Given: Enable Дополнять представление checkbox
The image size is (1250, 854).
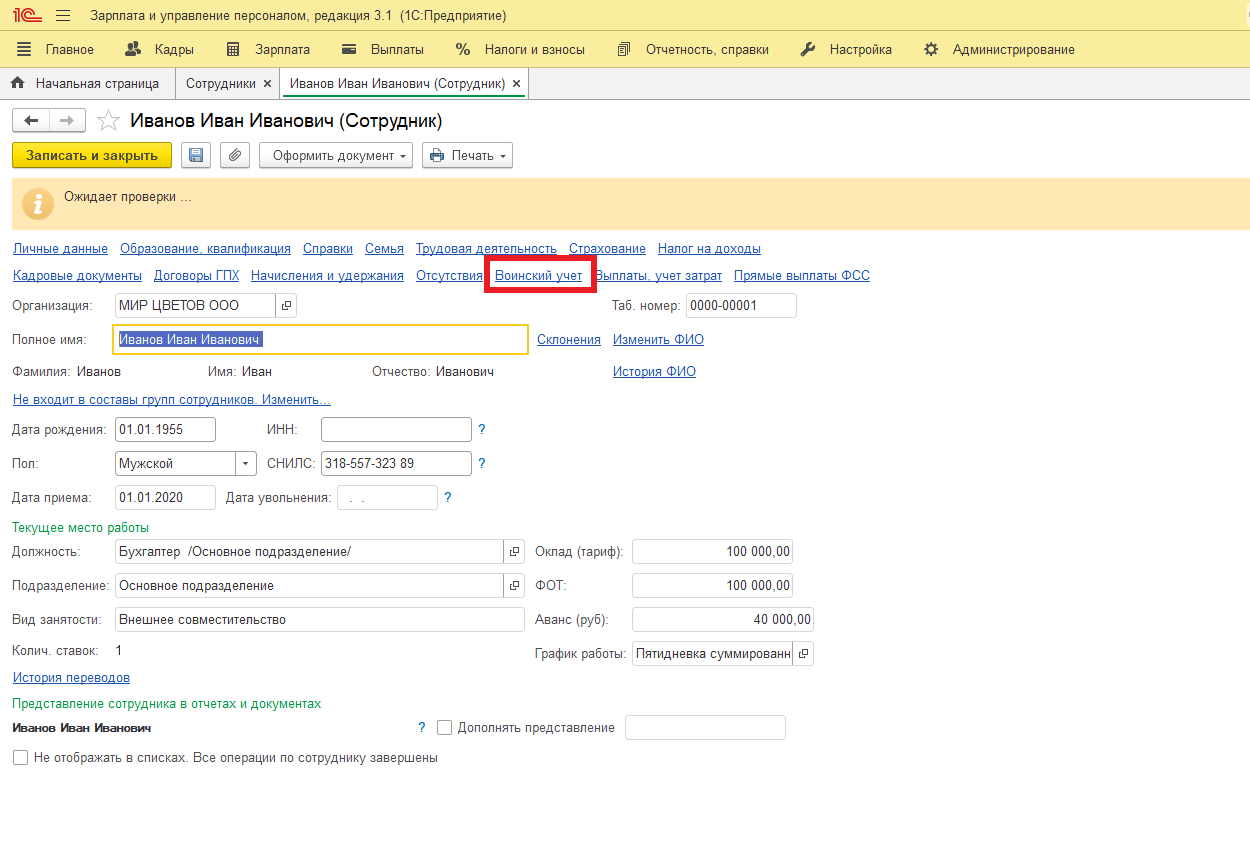Looking at the screenshot, I should pos(445,728).
